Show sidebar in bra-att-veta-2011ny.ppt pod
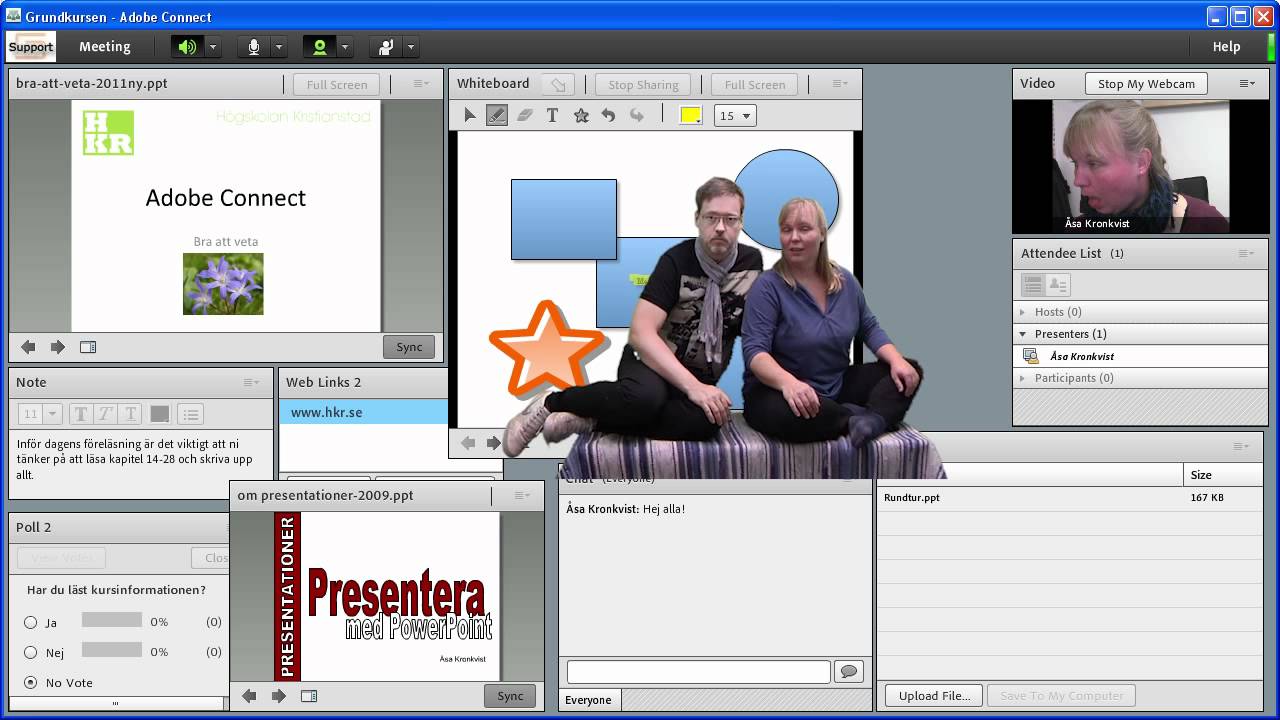Viewport: 1280px width, 720px height. pyautogui.click(x=88, y=347)
